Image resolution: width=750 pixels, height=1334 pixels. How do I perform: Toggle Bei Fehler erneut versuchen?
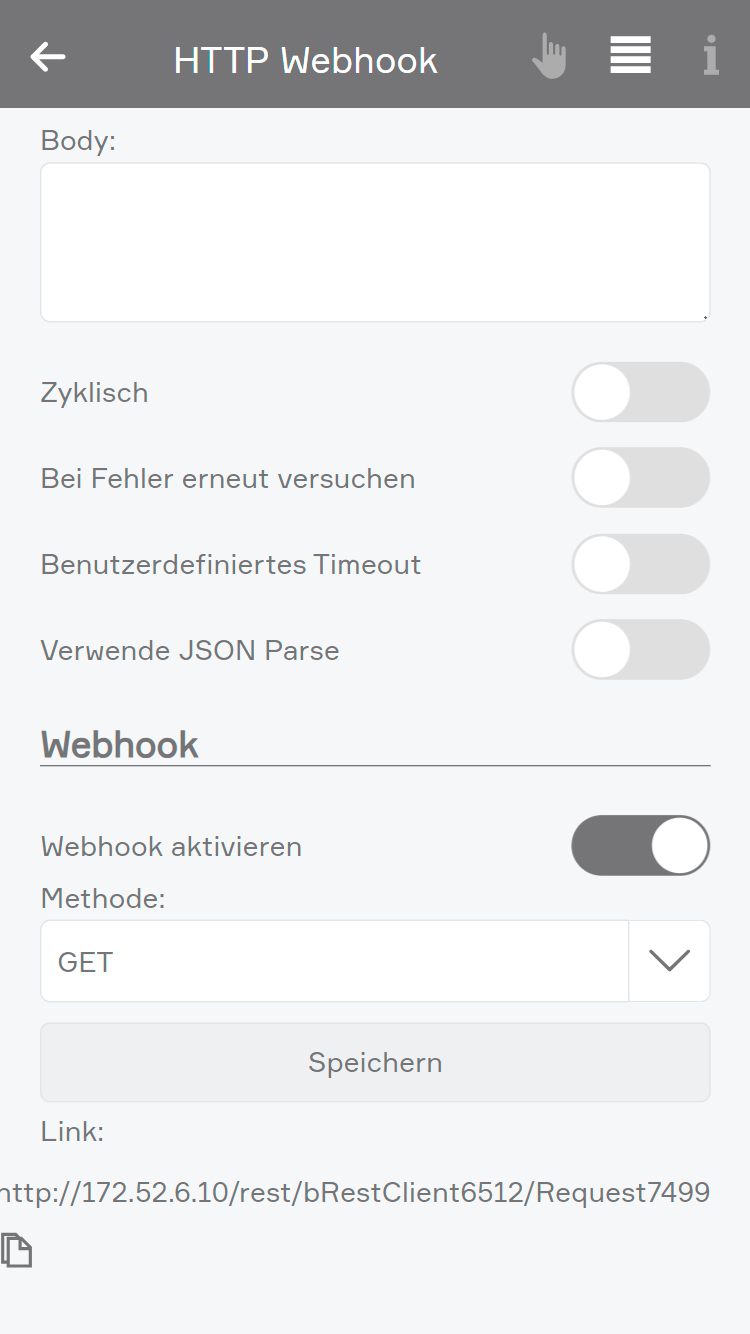[640, 478]
